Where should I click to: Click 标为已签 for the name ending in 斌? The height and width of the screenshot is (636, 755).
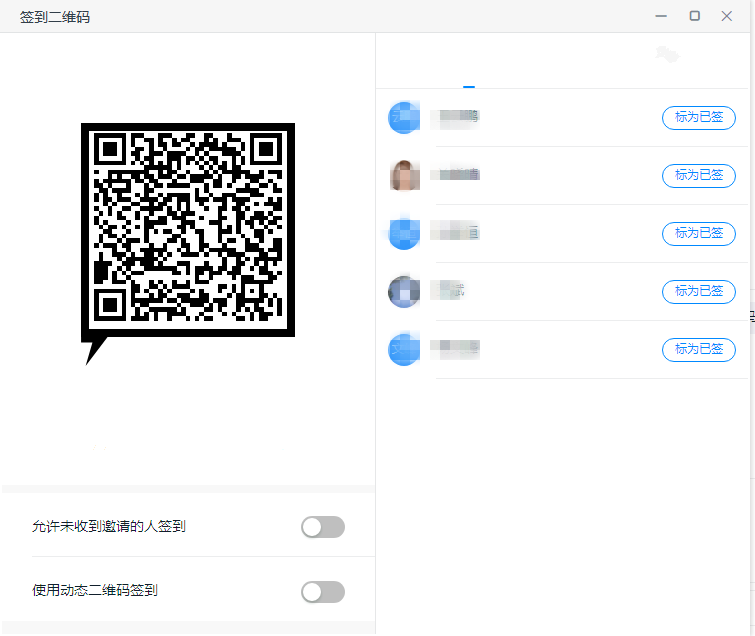699,291
